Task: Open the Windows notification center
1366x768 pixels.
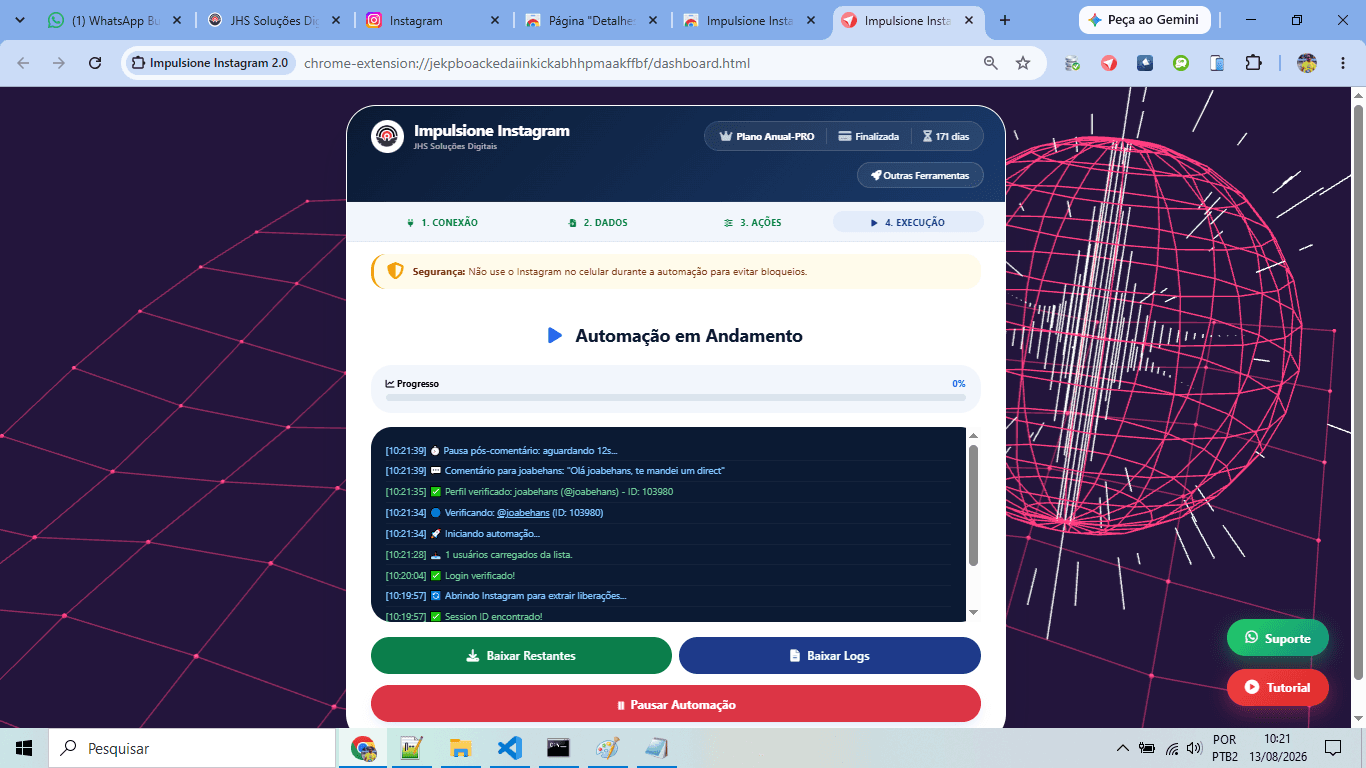Action: pos(1332,748)
